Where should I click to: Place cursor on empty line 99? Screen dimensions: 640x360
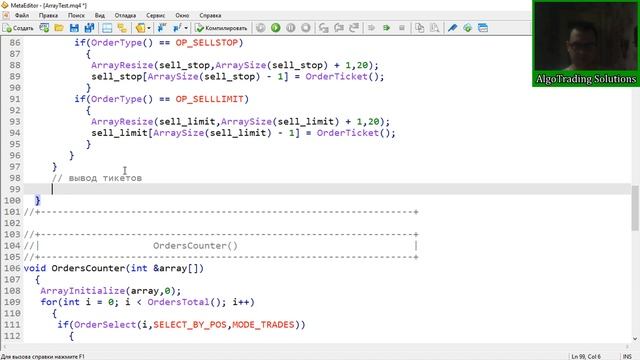(x=327, y=189)
